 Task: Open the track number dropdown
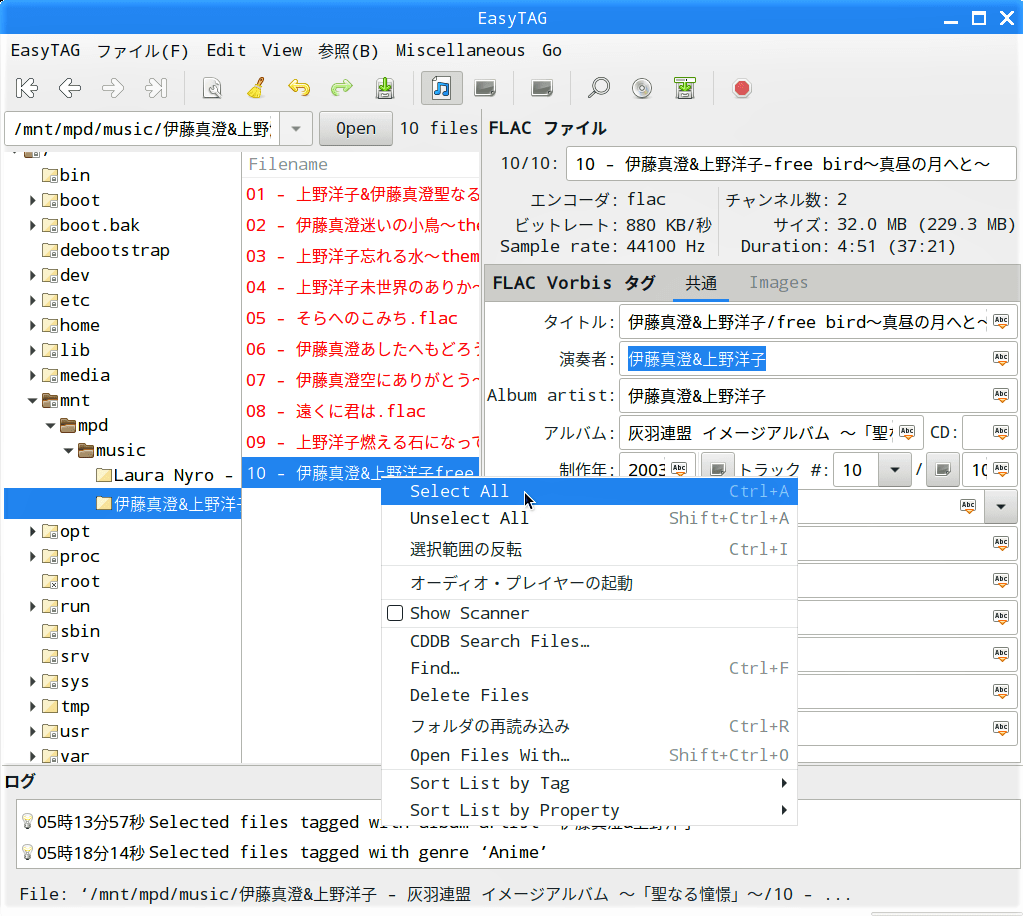(x=894, y=470)
